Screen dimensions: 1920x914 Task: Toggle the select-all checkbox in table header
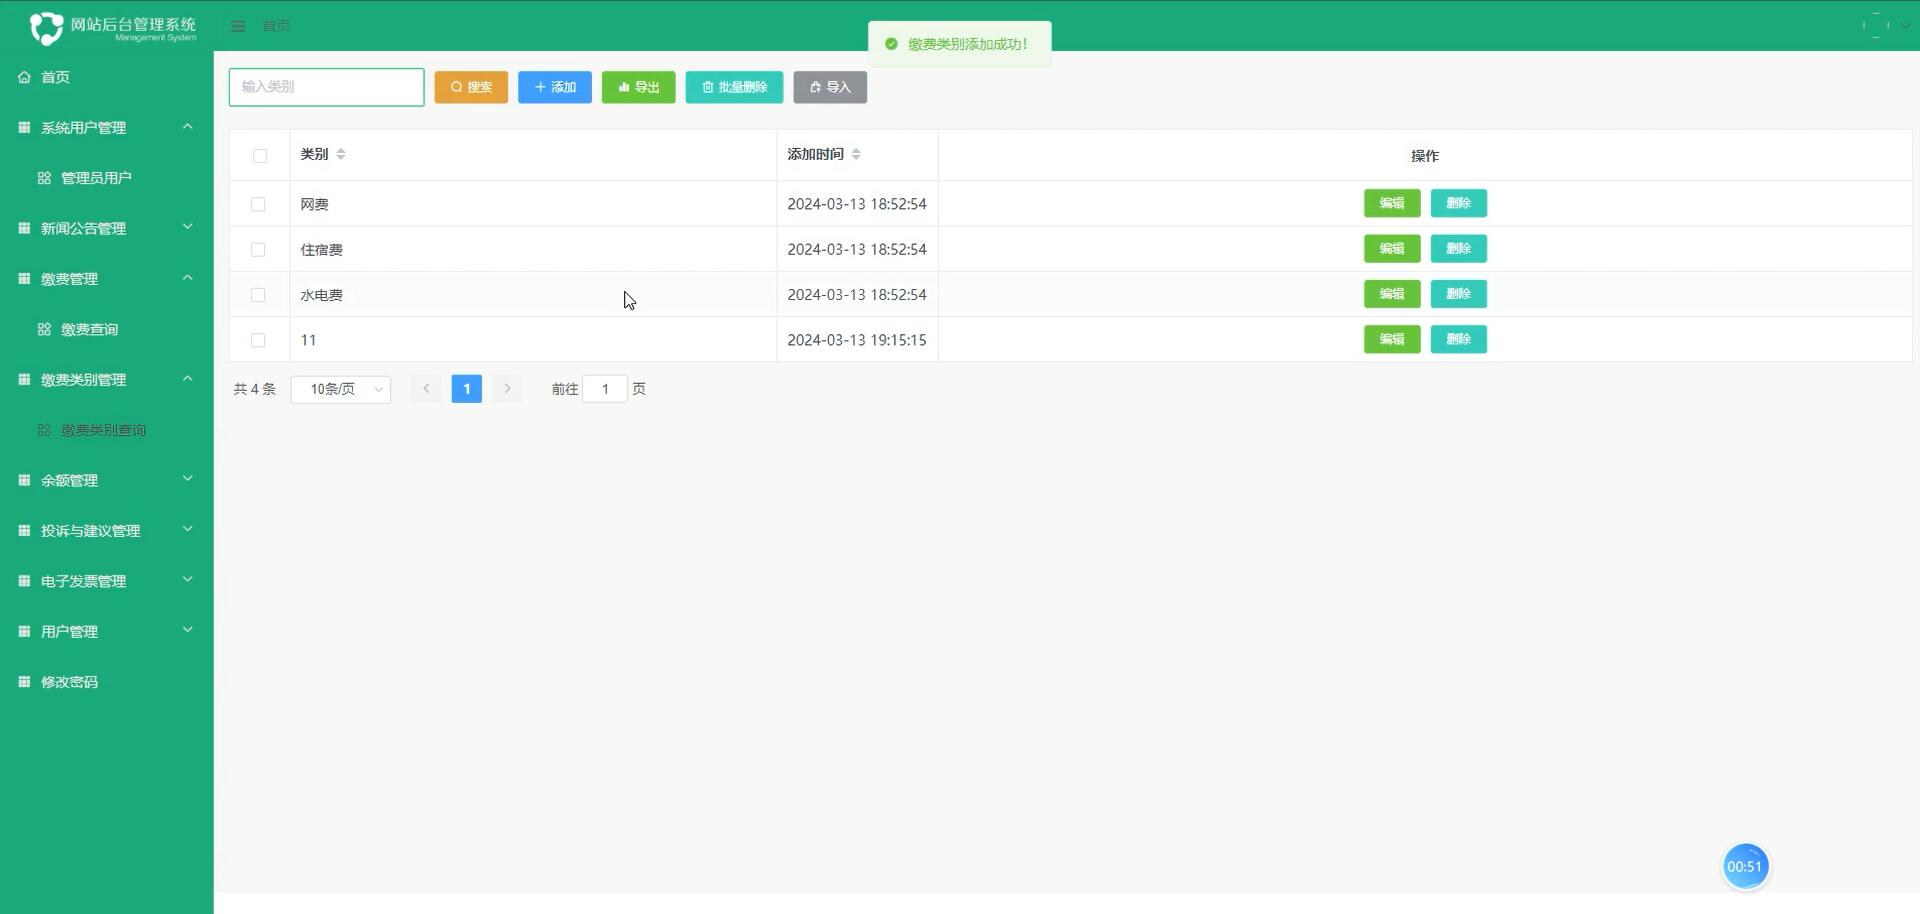click(x=260, y=156)
